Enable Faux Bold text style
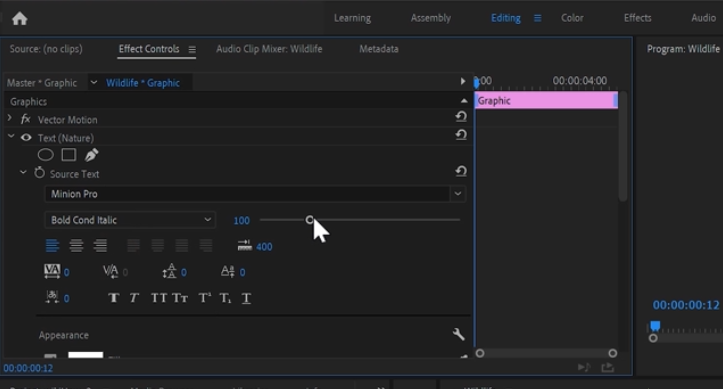 pos(113,298)
